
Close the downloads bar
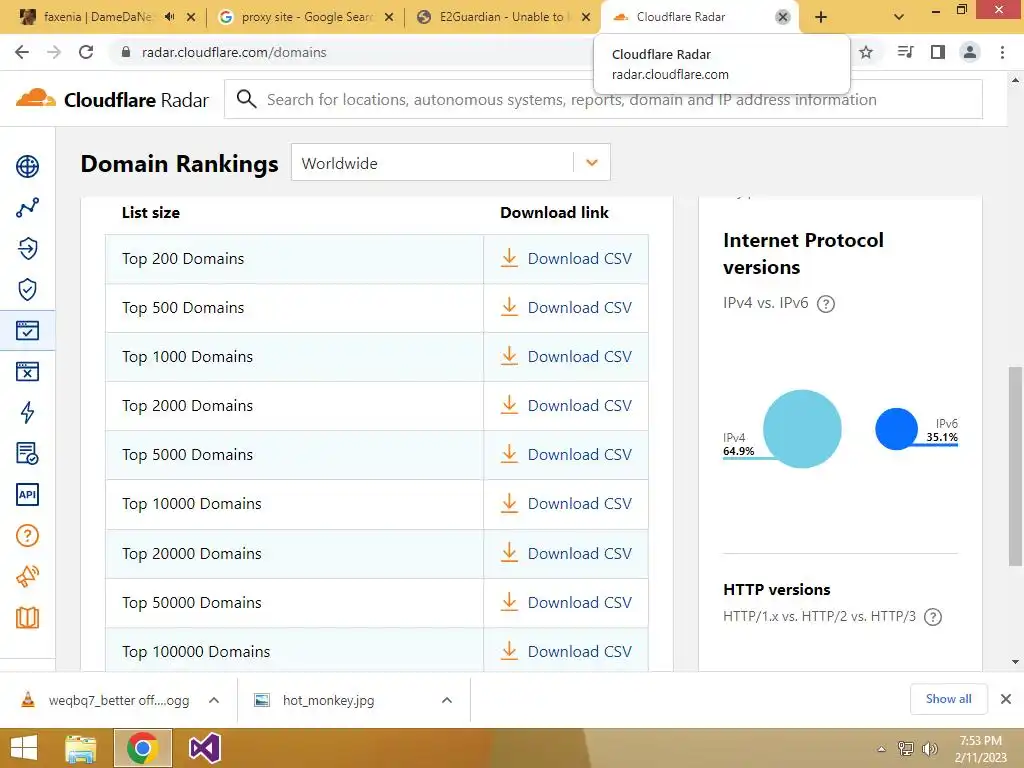tap(1006, 699)
